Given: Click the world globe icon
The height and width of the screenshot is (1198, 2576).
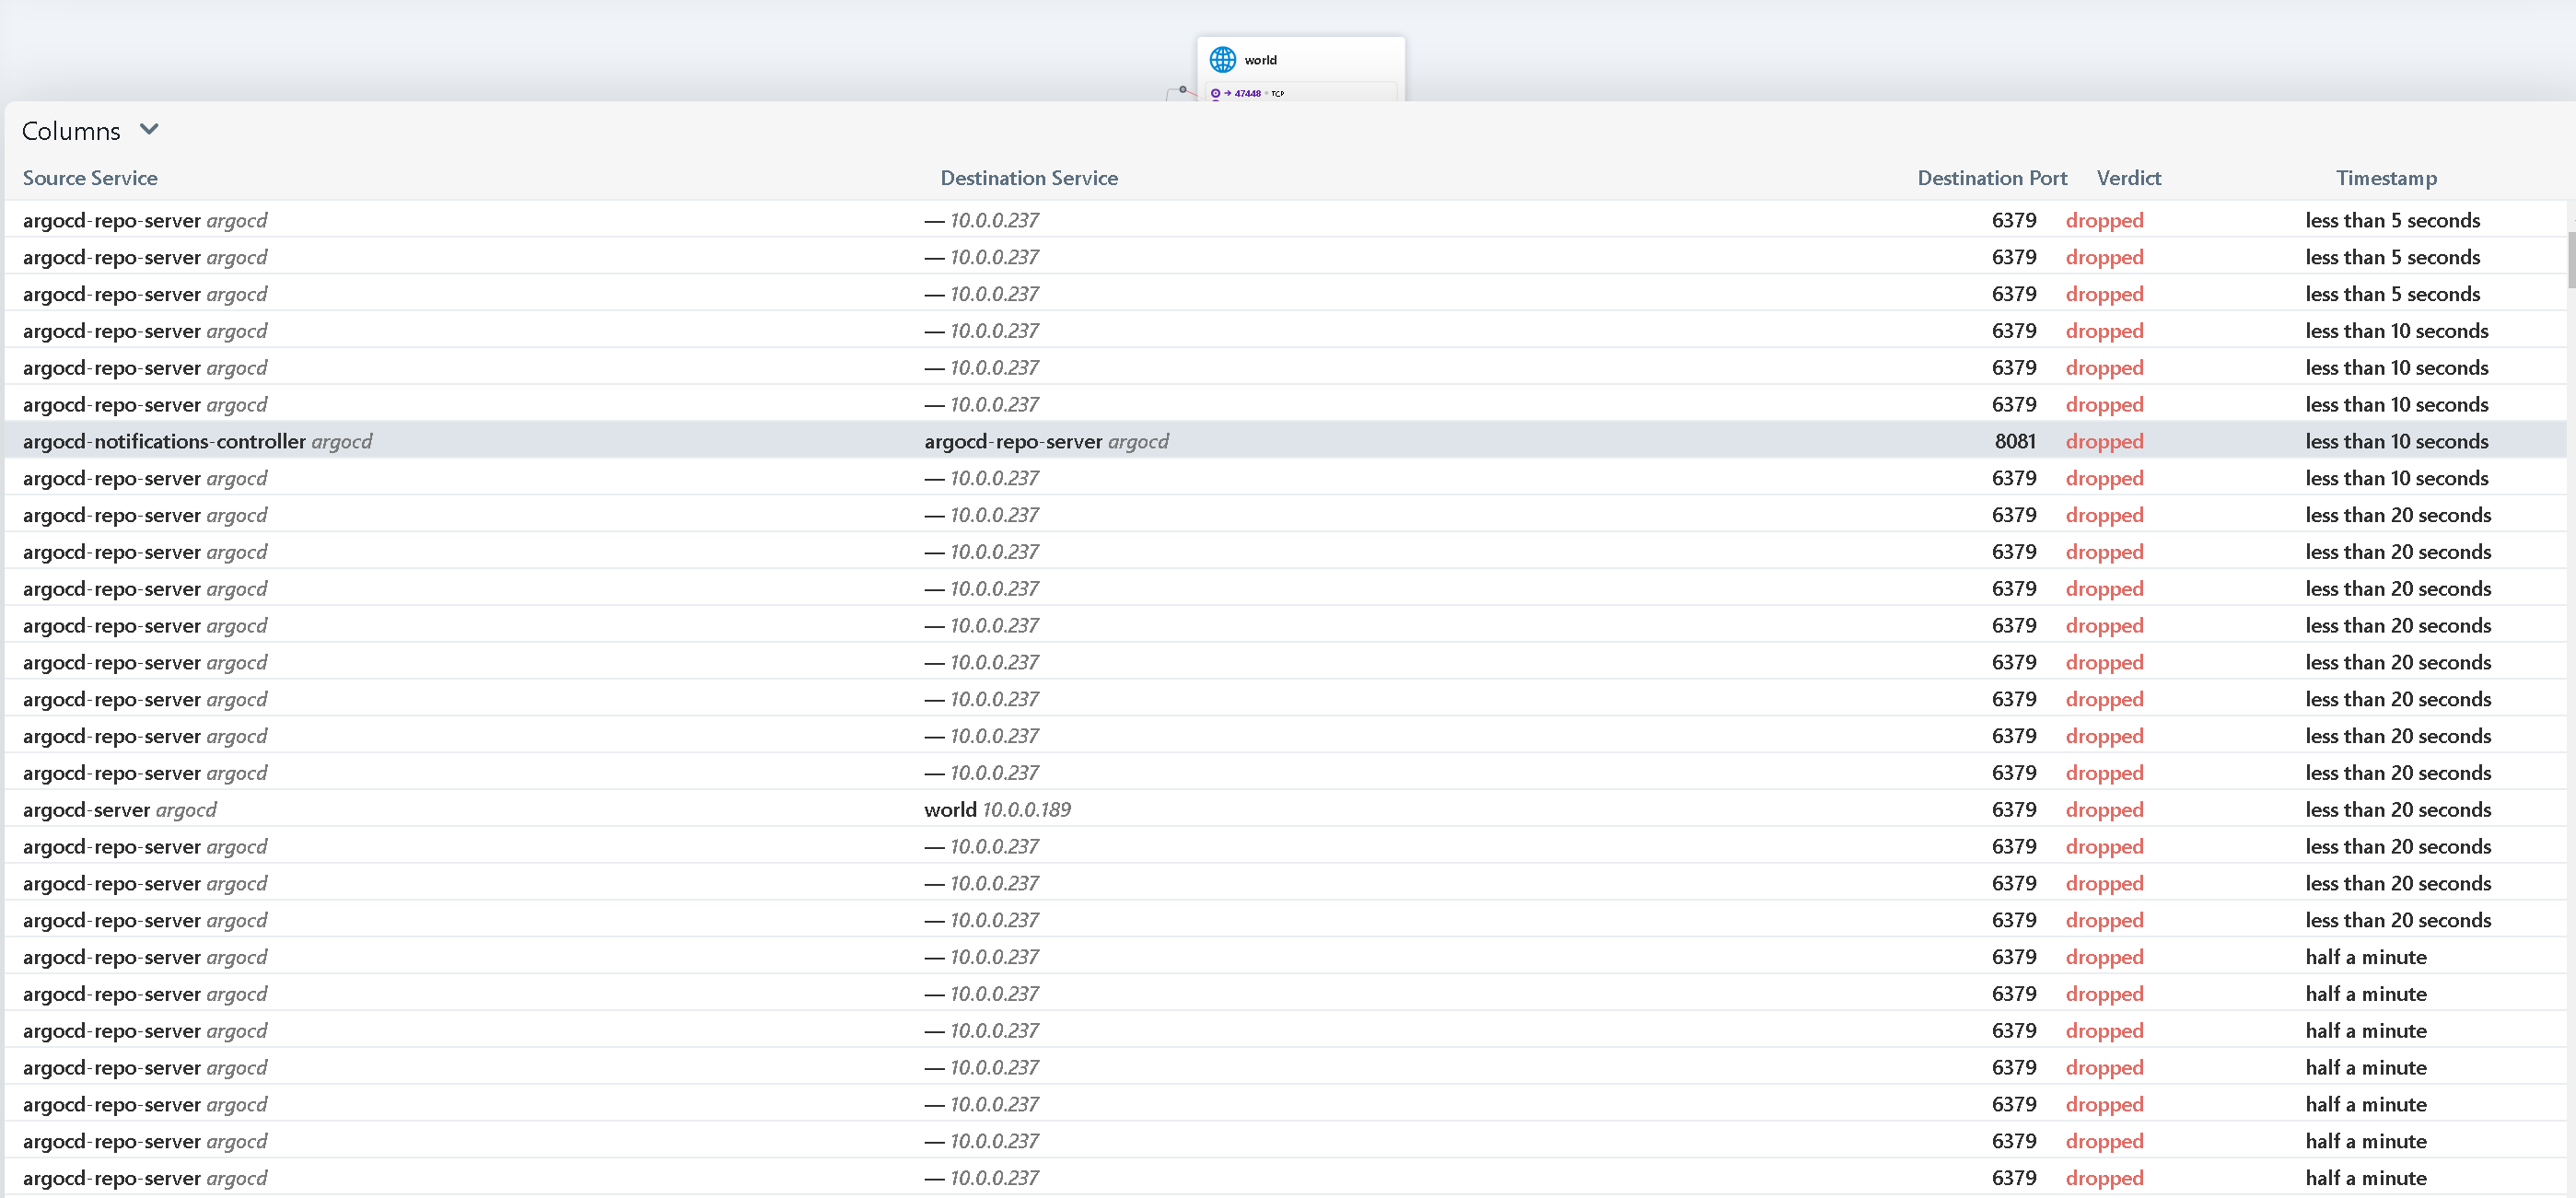Looking at the screenshot, I should (1222, 60).
